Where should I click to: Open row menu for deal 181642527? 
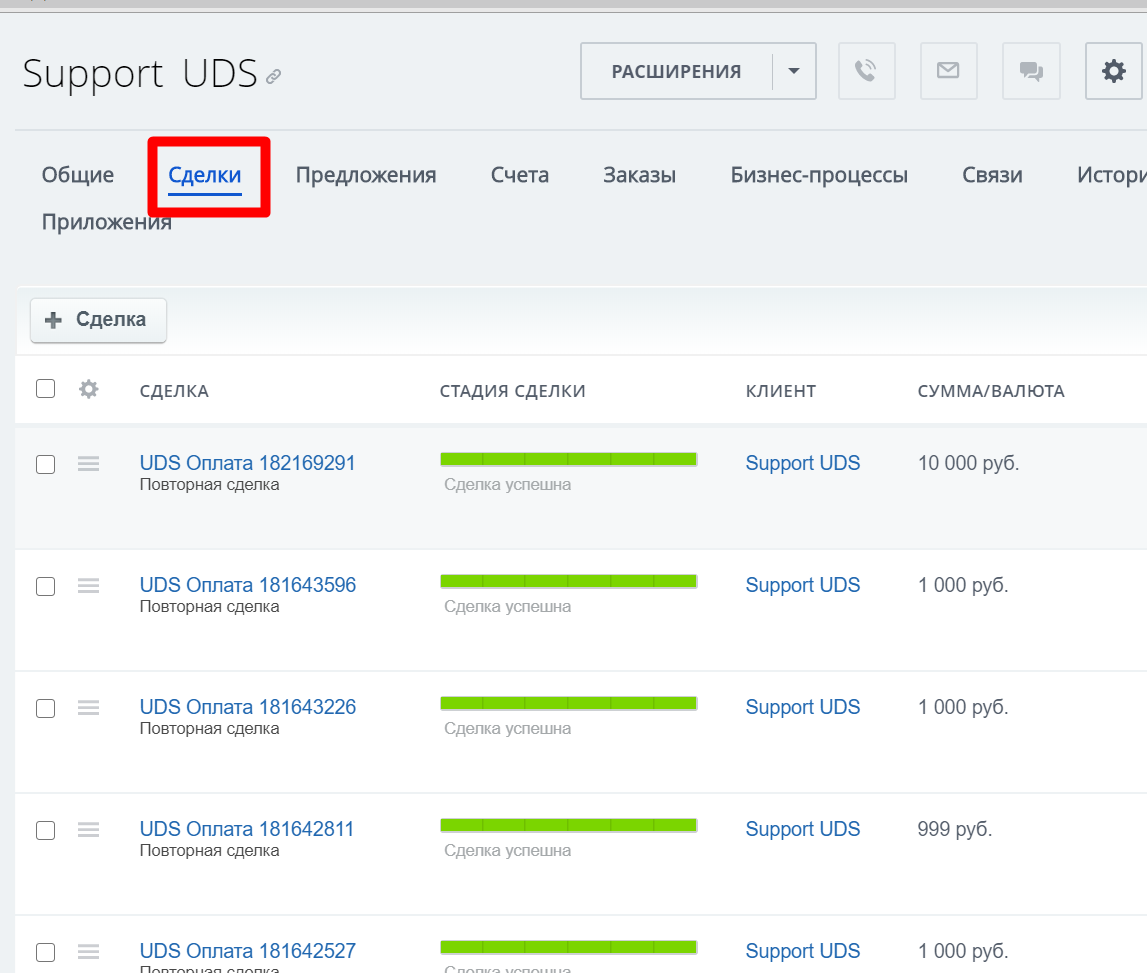[x=89, y=951]
